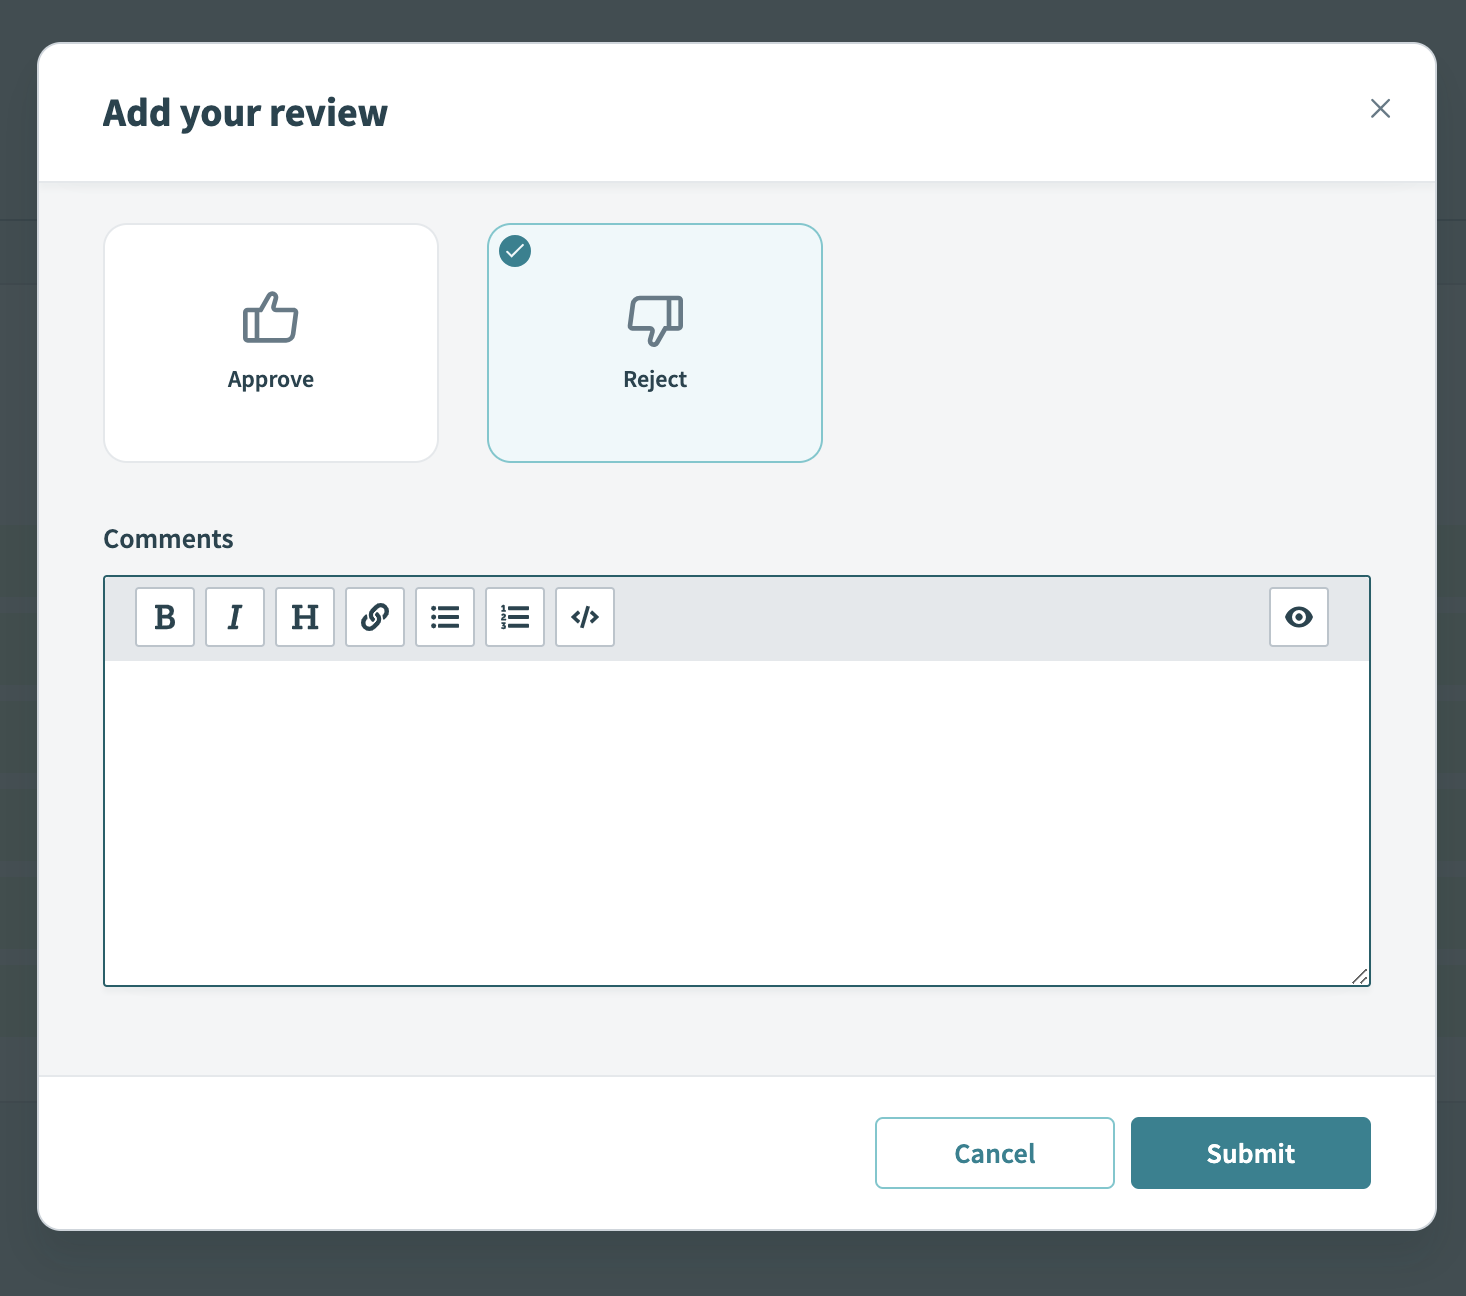Insert a code block in the comment
The width and height of the screenshot is (1466, 1296).
point(585,617)
